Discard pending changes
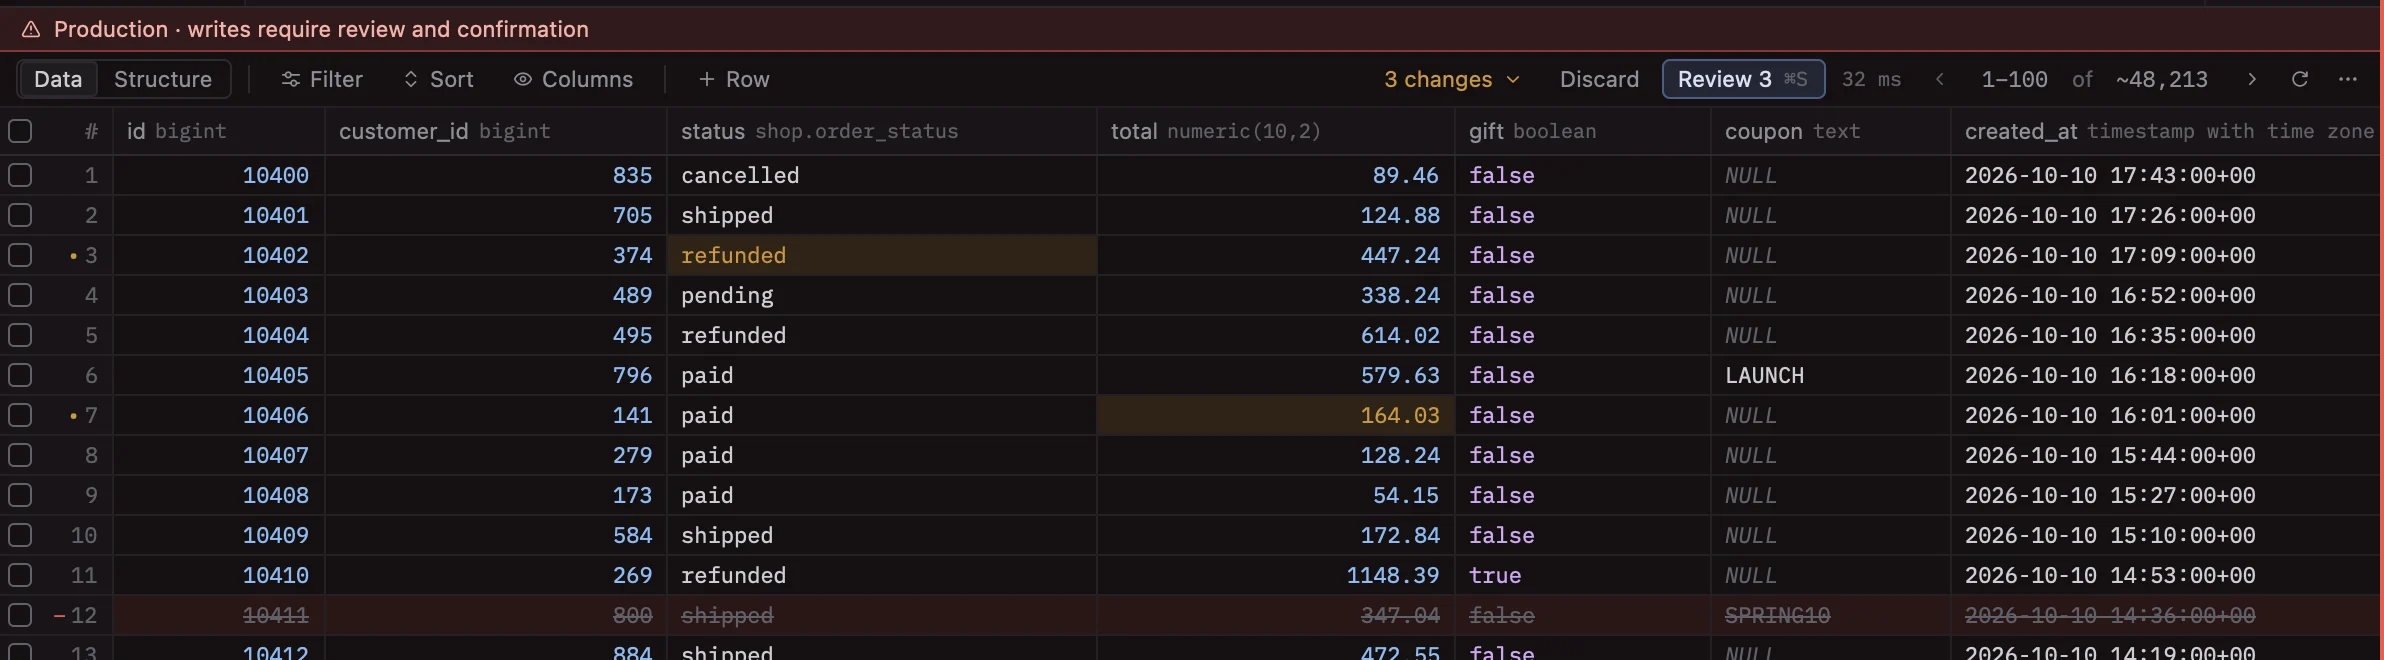The width and height of the screenshot is (2384, 660). click(1599, 79)
